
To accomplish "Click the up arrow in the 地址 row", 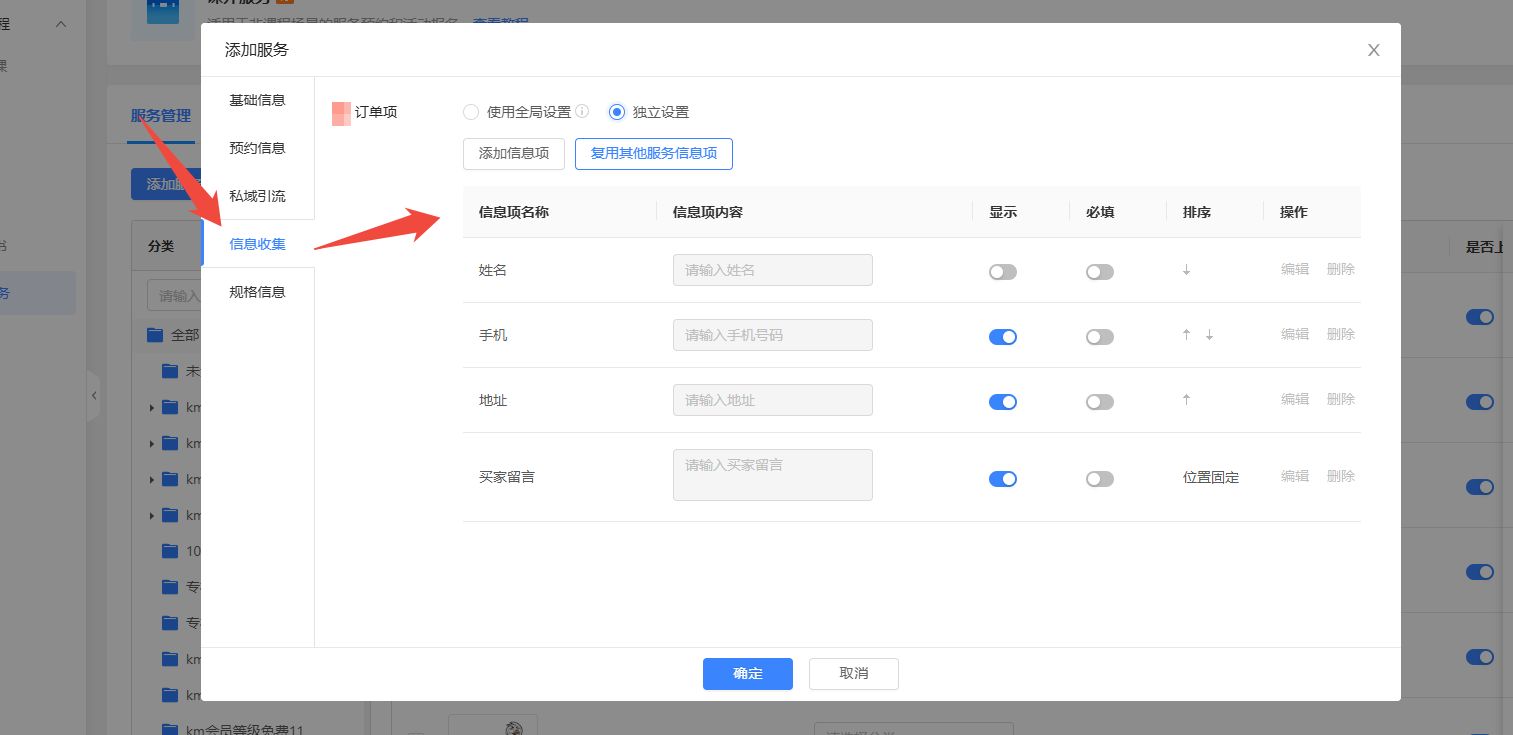I will (1186, 400).
